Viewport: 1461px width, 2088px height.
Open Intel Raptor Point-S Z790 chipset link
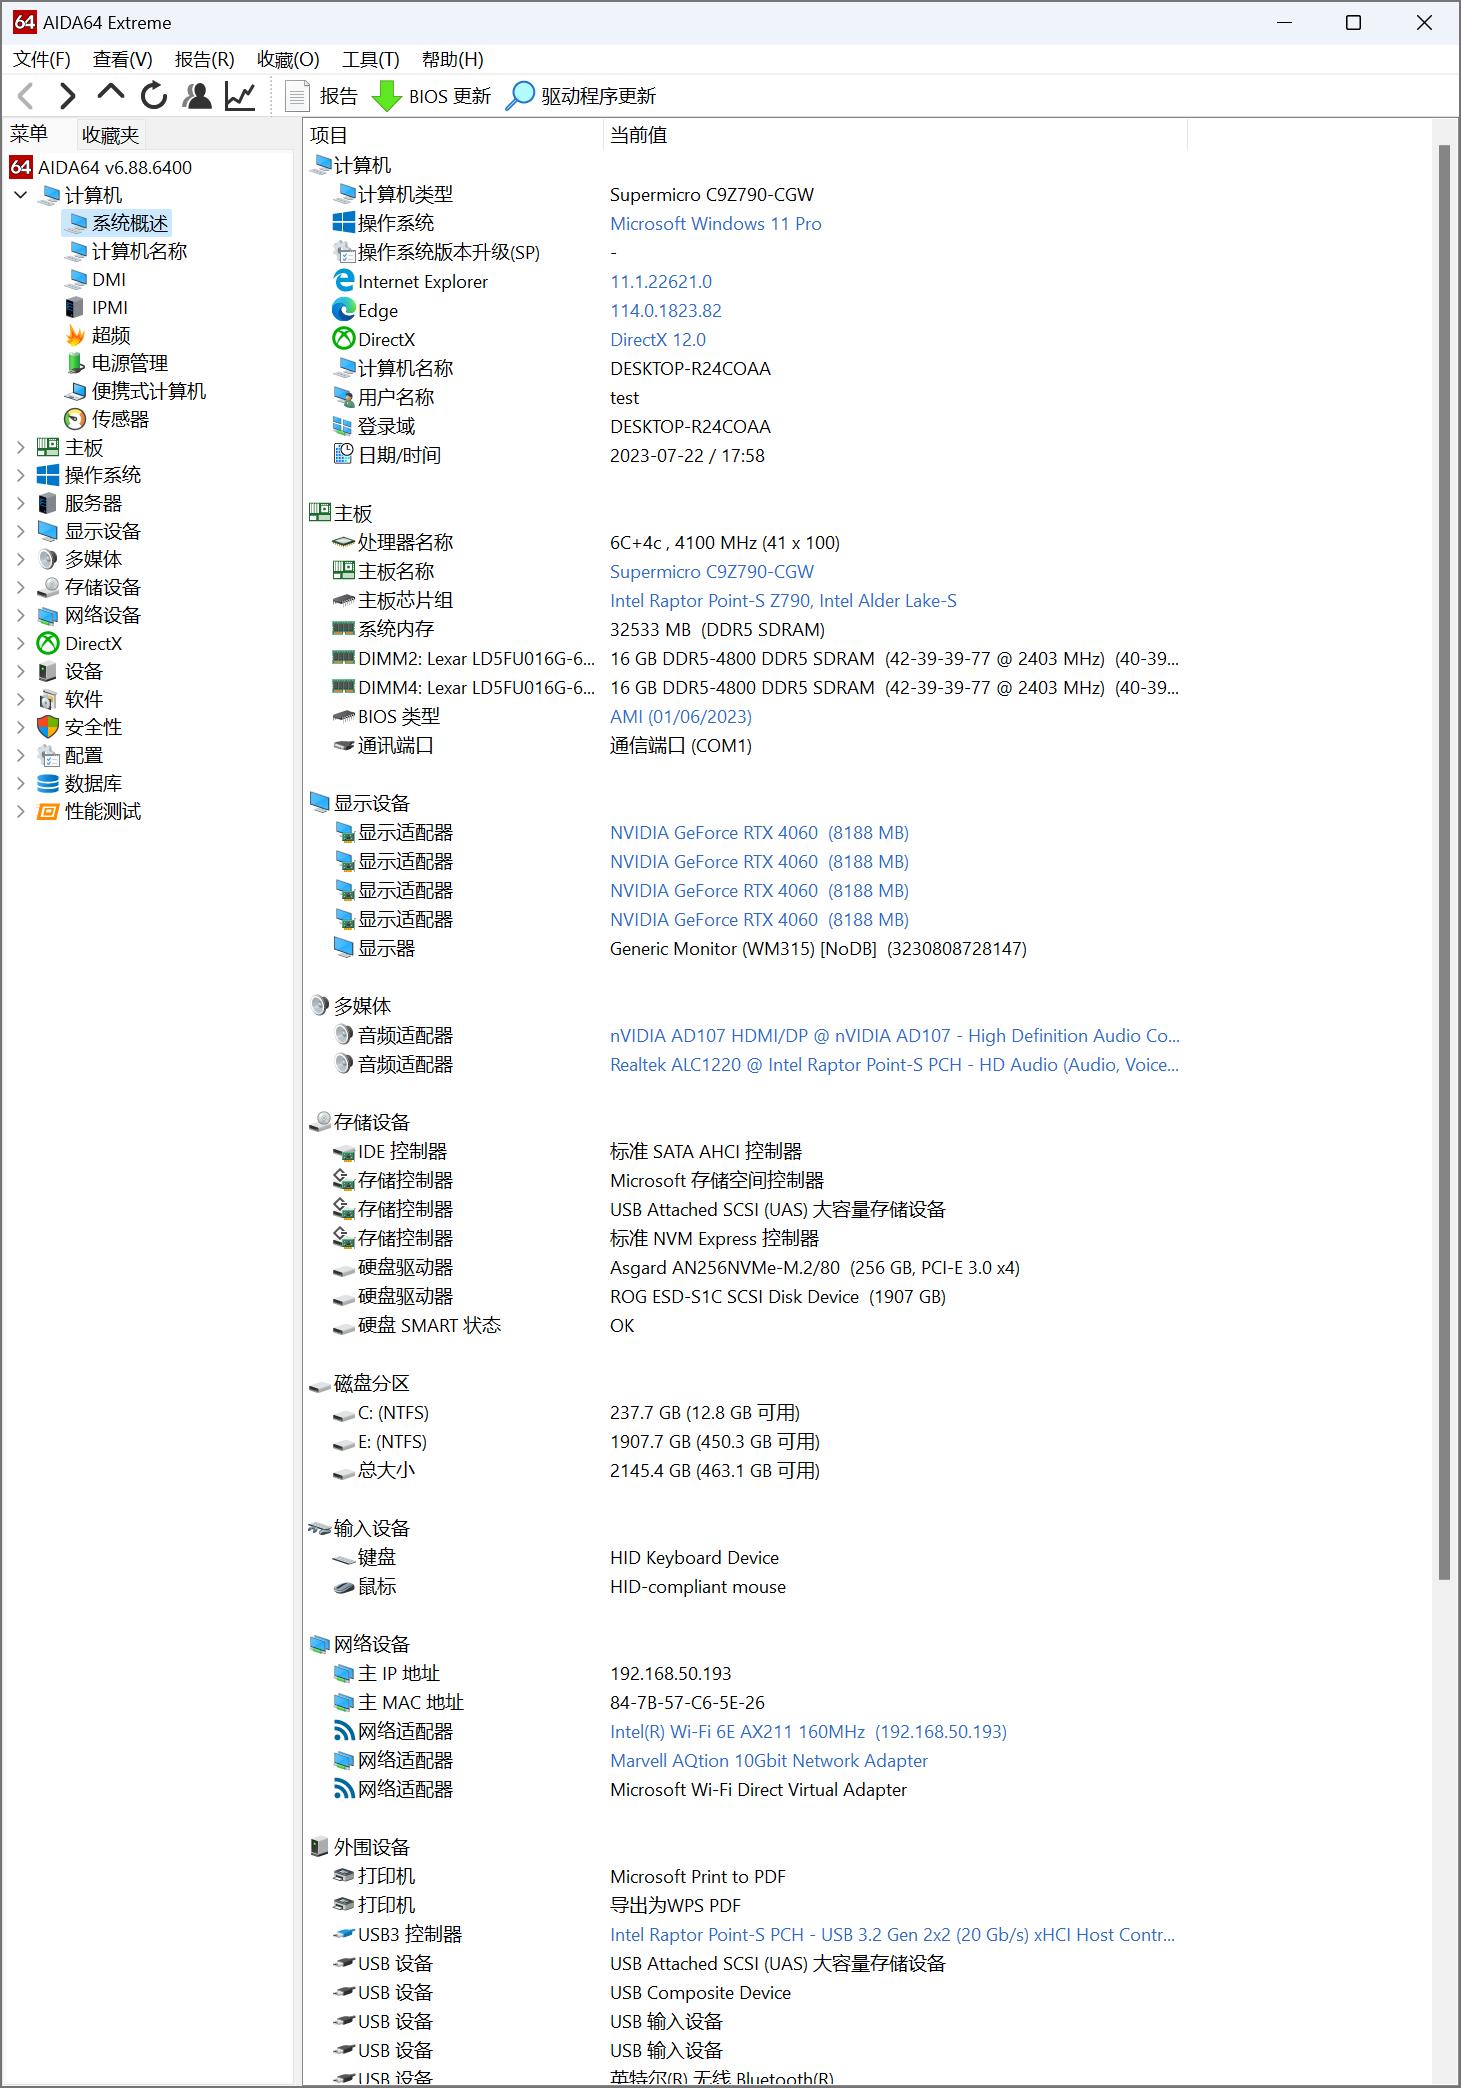783,601
